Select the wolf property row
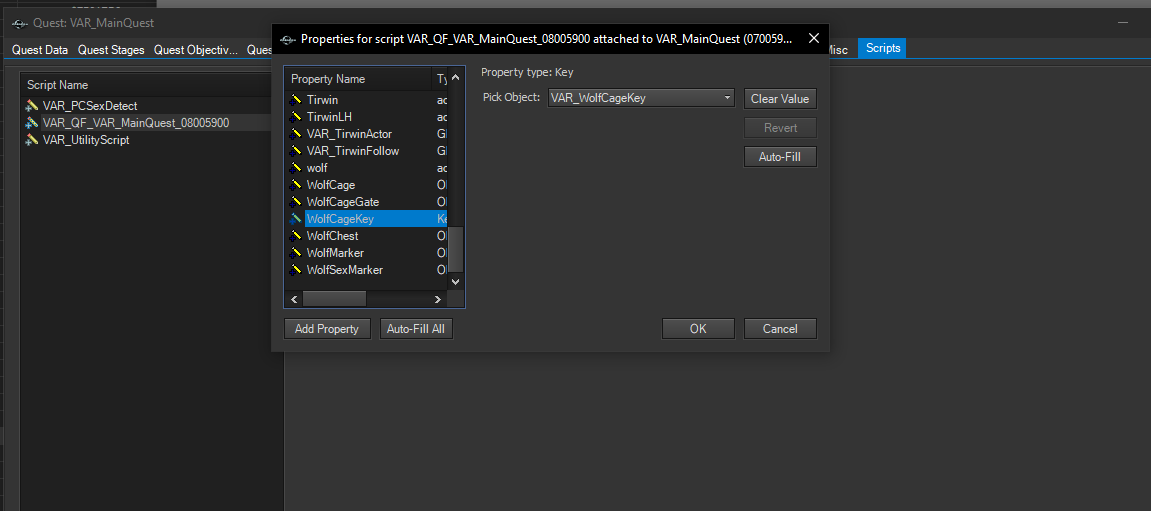 click(367, 167)
